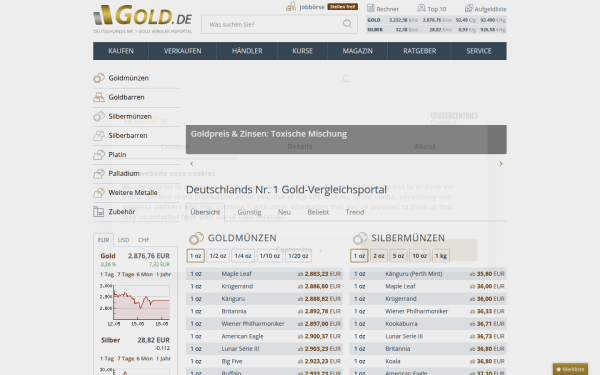
Task: Select the CHF currency tab
Action: (x=143, y=240)
